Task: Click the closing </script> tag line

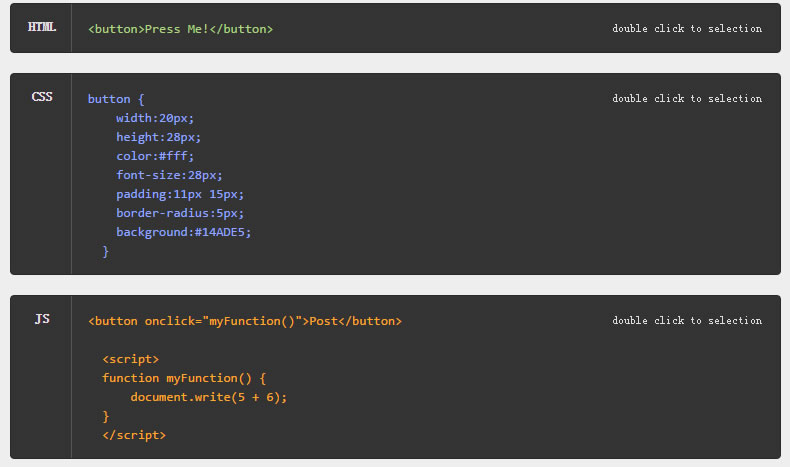Action: pos(134,435)
